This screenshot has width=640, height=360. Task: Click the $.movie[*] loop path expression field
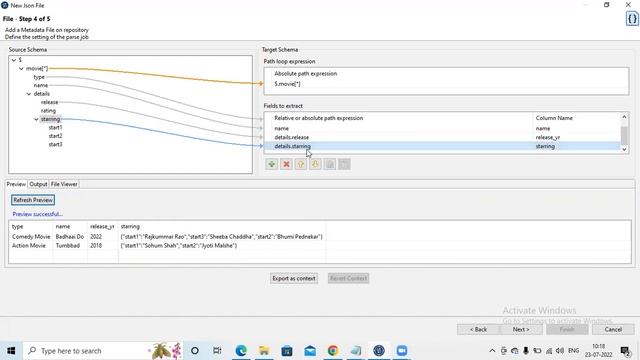[x=446, y=84]
